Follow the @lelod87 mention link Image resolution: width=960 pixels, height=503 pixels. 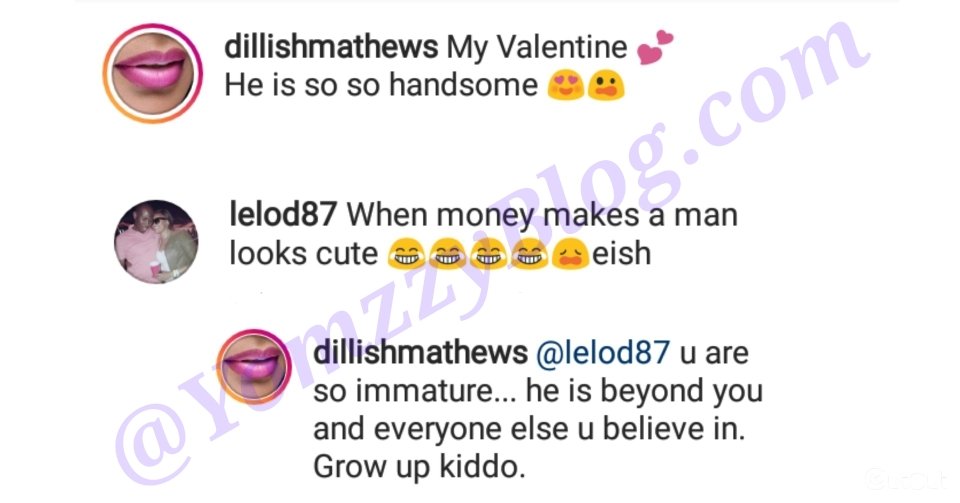pyautogui.click(x=602, y=352)
